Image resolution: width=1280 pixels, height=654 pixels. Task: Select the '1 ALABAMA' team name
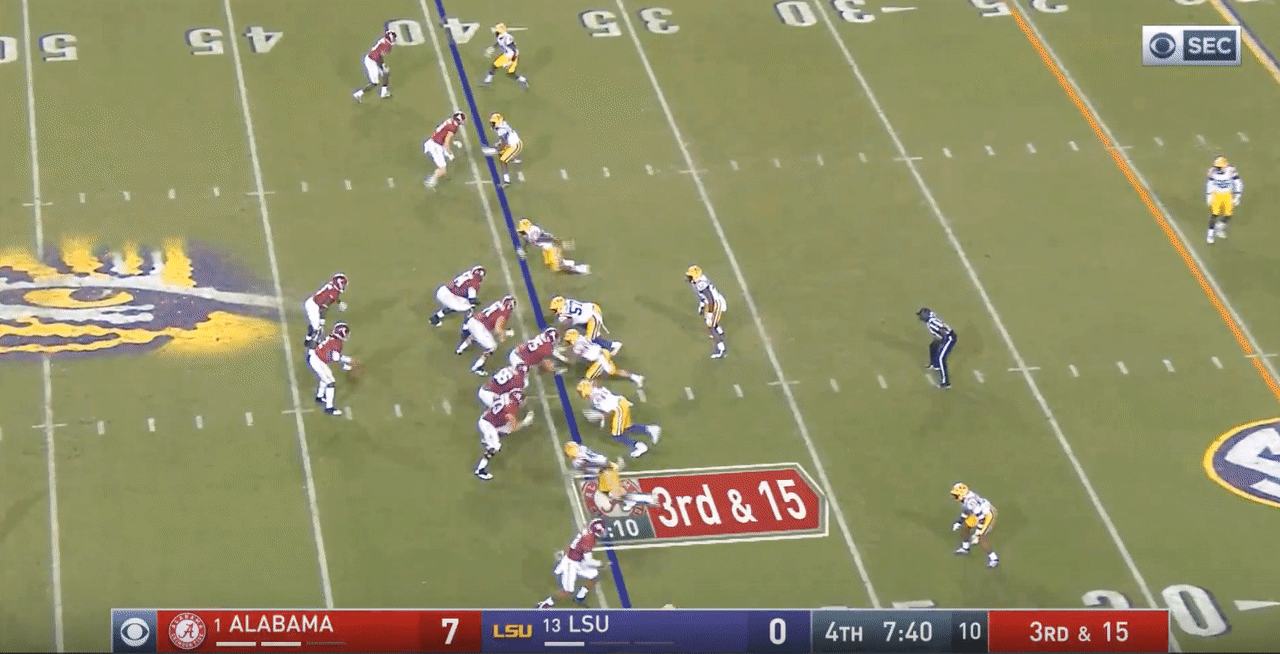point(273,625)
